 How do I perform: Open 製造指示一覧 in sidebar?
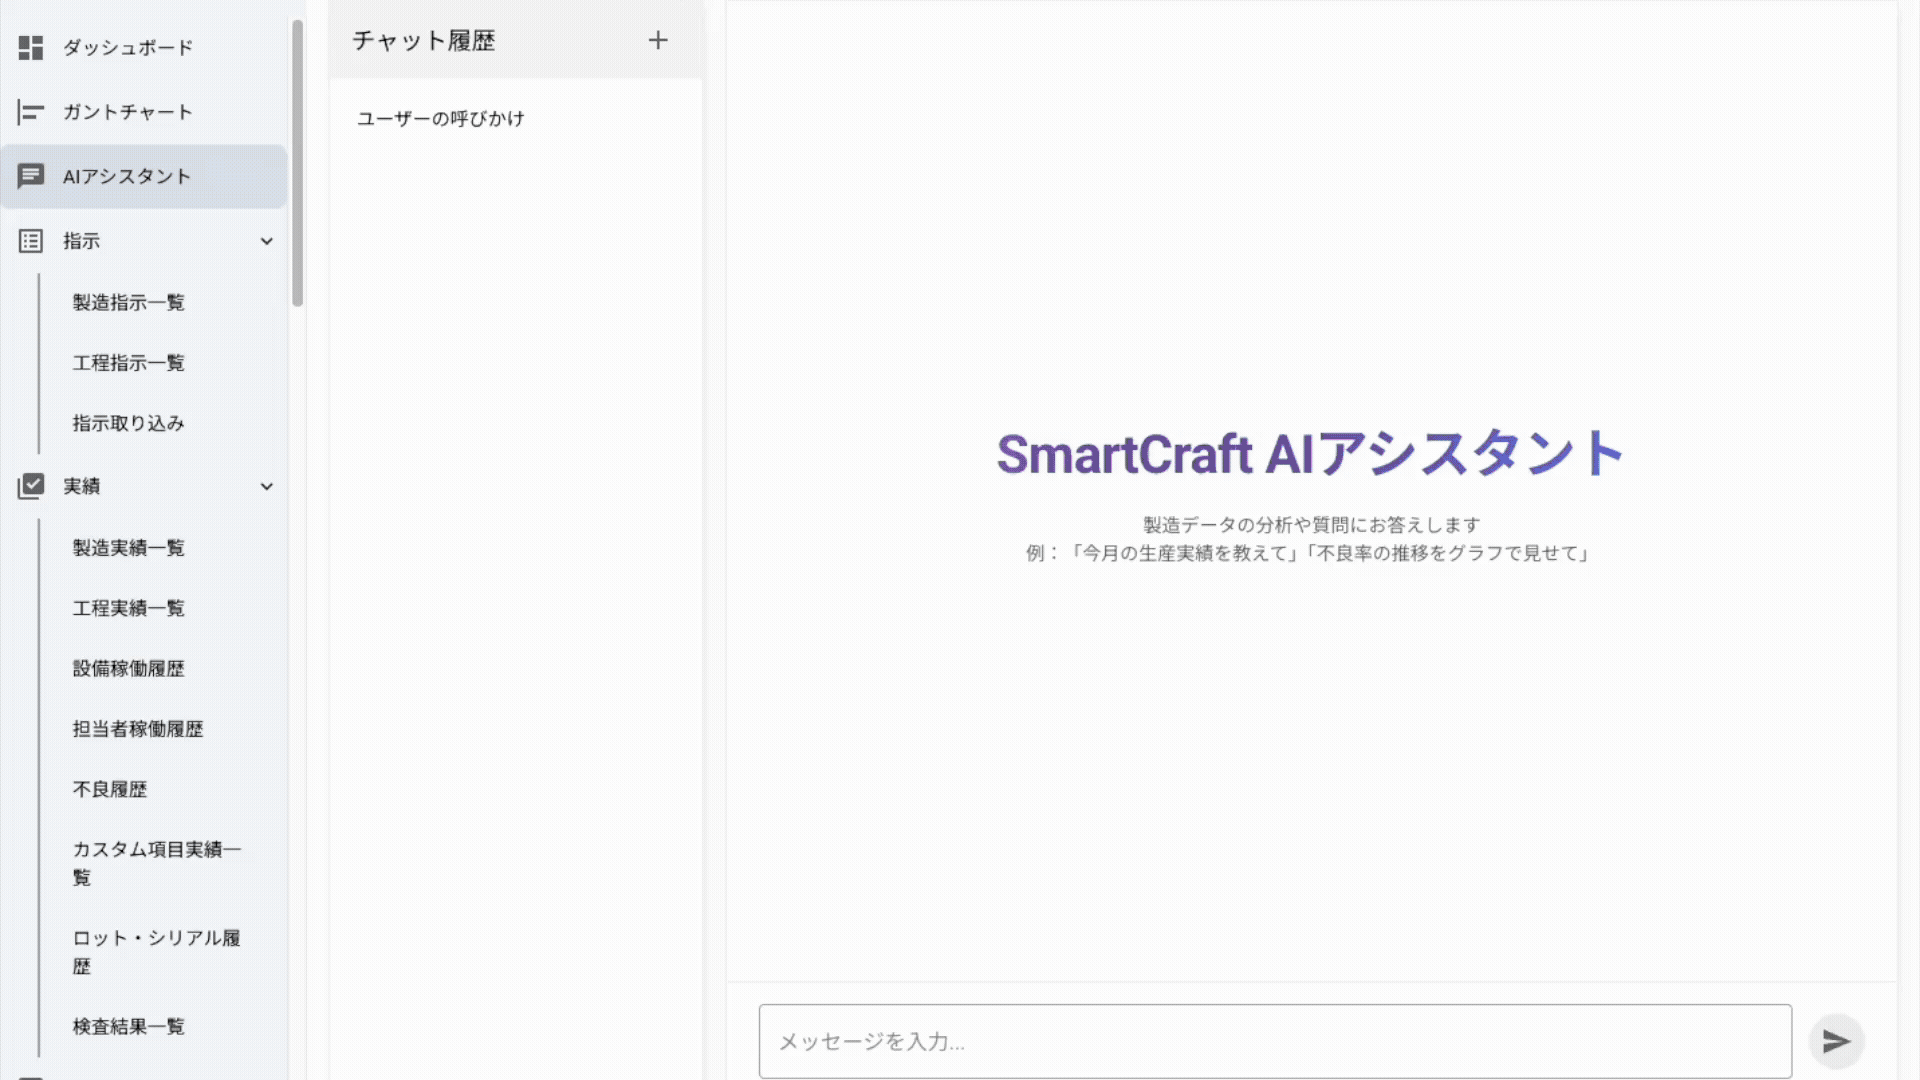pos(128,302)
